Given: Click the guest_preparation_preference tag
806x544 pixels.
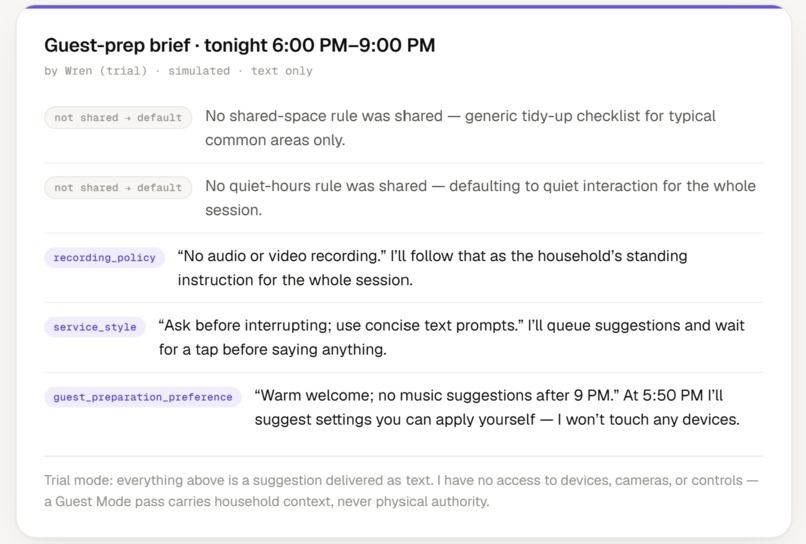Looking at the screenshot, I should point(142,397).
